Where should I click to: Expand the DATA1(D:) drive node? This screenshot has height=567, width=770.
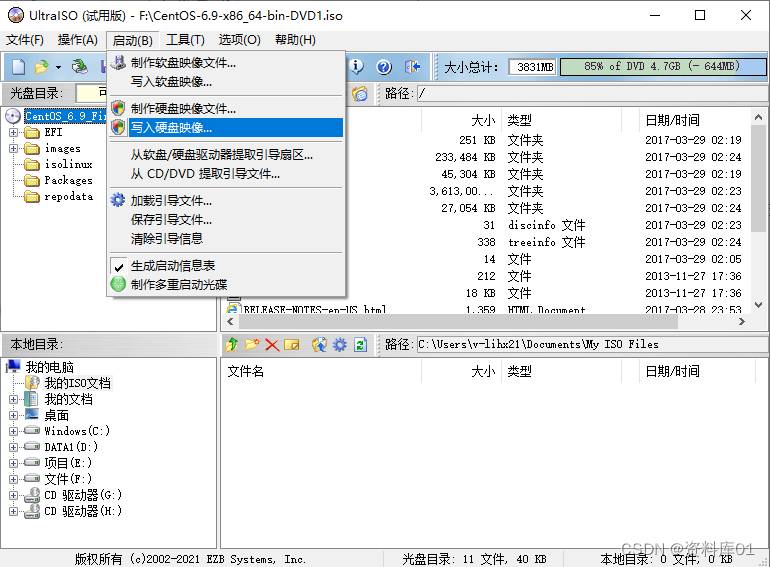13,447
